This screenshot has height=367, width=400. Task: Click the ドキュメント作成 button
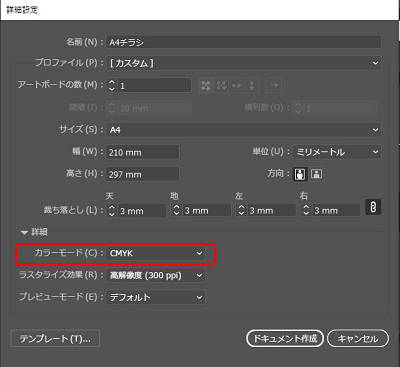click(x=285, y=339)
